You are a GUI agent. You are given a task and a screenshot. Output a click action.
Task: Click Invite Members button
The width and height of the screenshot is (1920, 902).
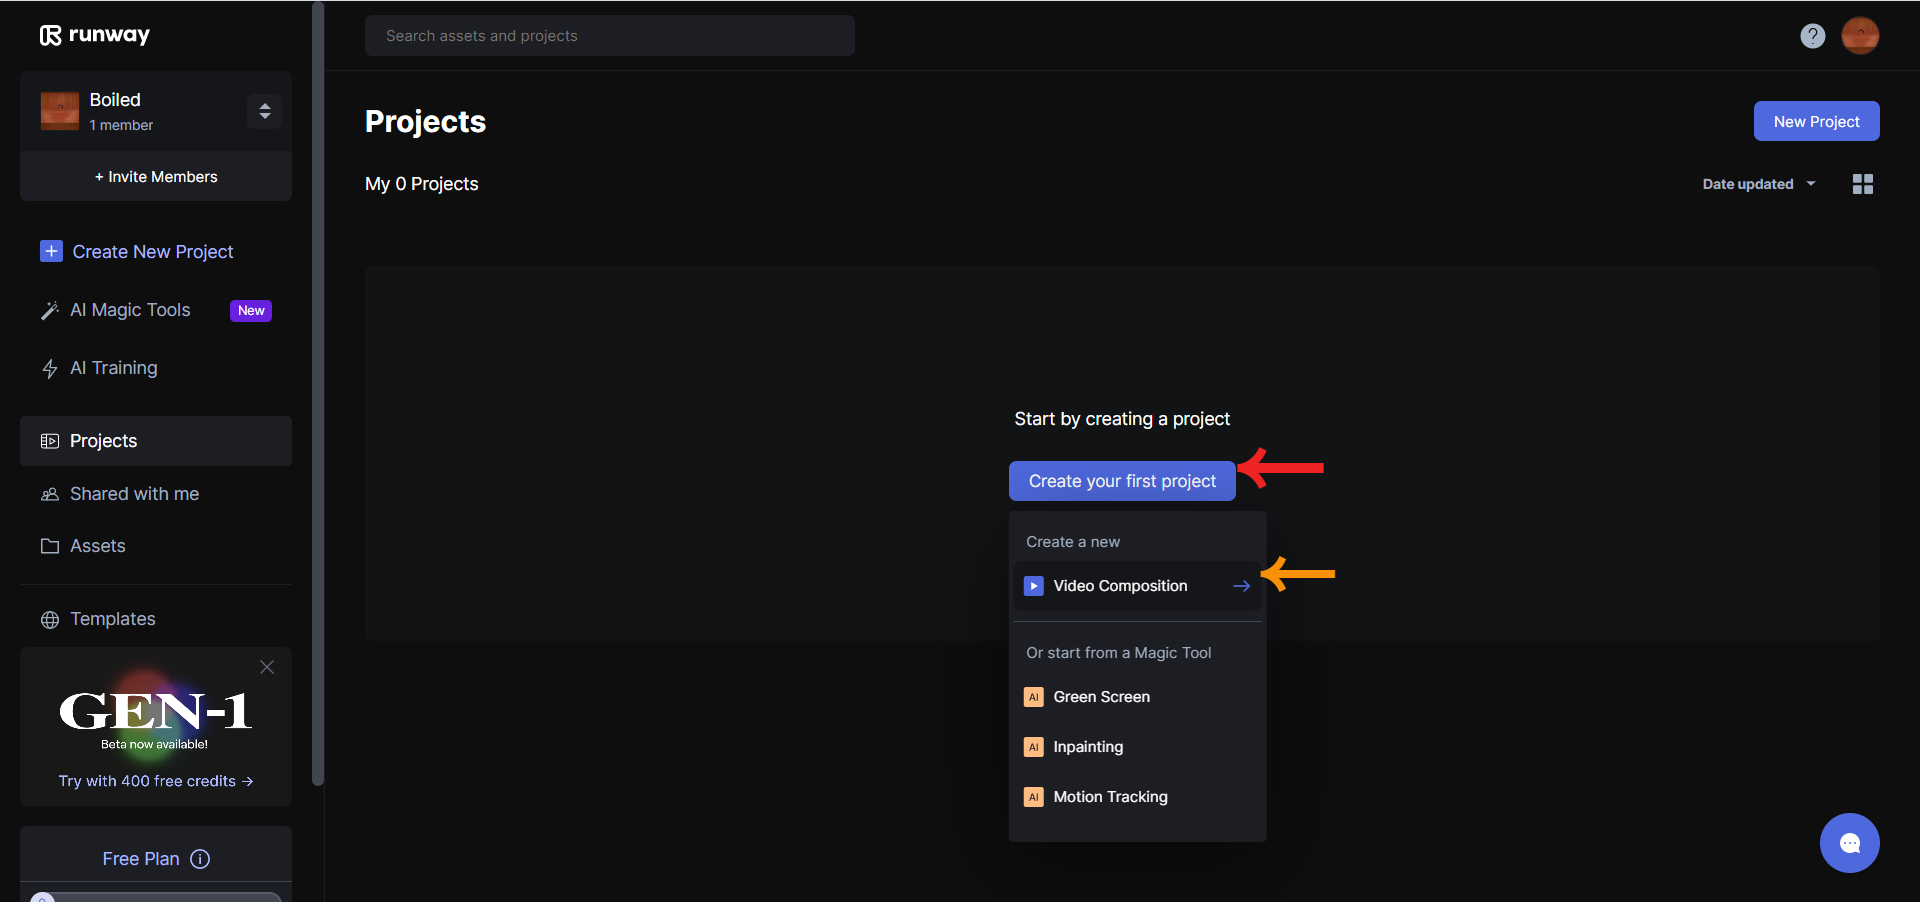click(156, 176)
